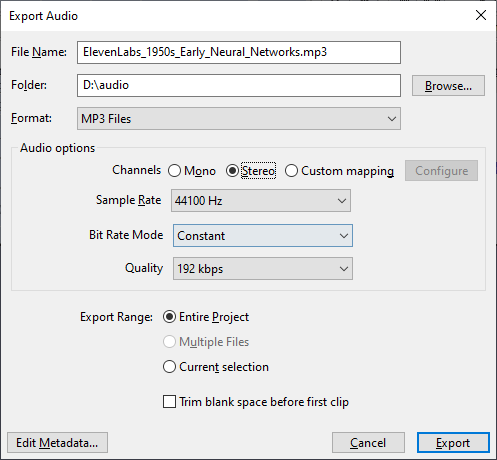
Task: Select Entire Project export range
Action: [x=169, y=317]
